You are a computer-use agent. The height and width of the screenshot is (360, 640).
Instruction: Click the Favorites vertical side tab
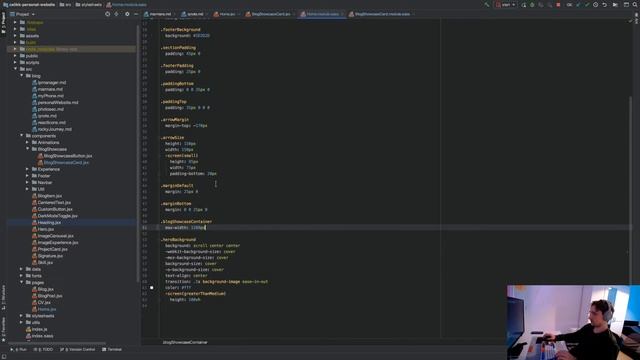[3, 329]
